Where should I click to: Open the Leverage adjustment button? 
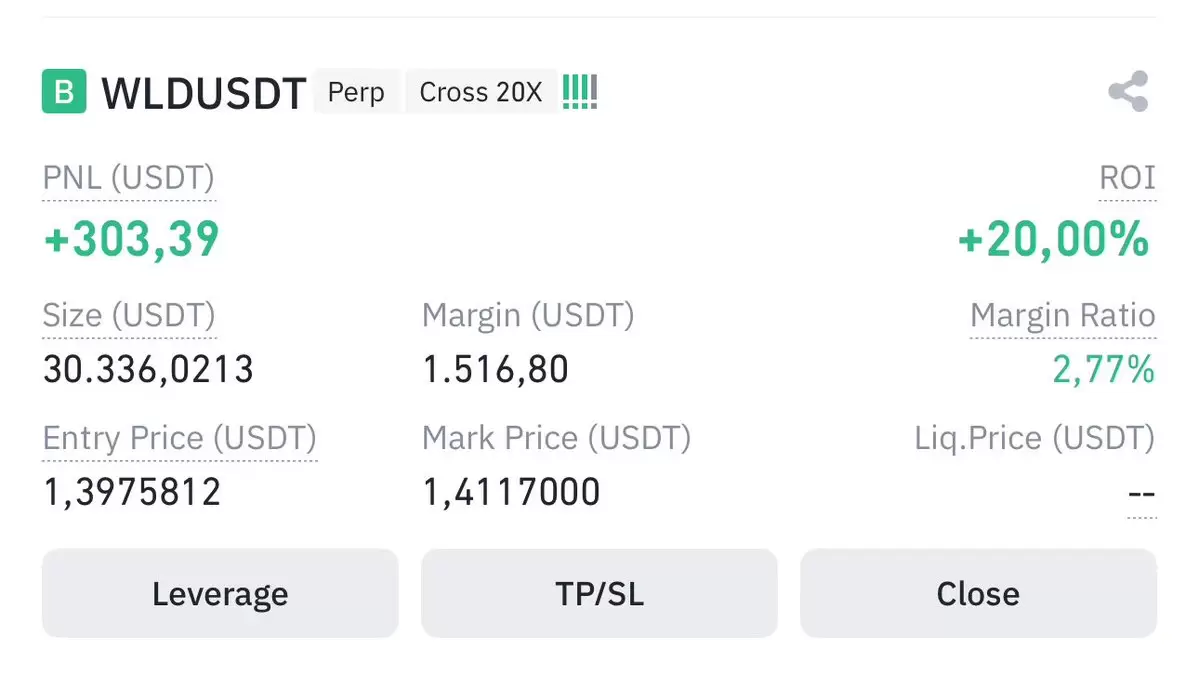pyautogui.click(x=220, y=593)
